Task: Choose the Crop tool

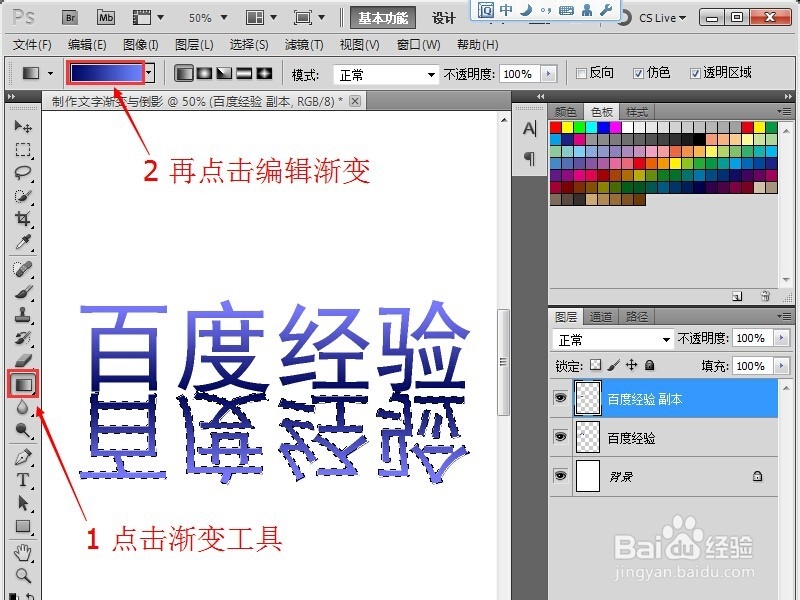Action: [22, 219]
